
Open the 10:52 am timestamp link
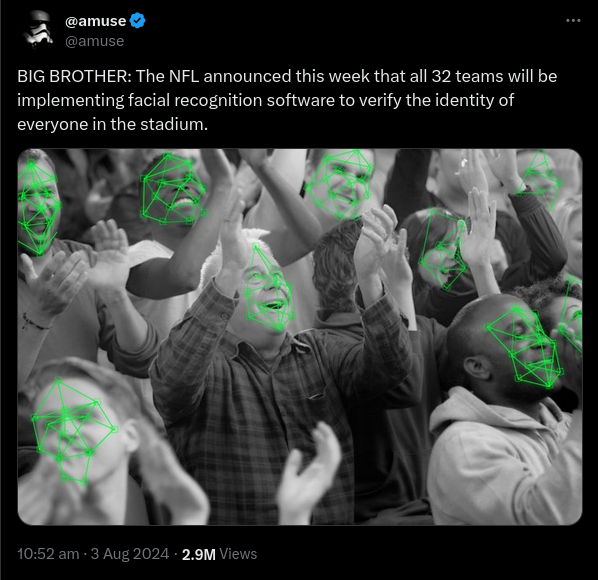point(48,554)
